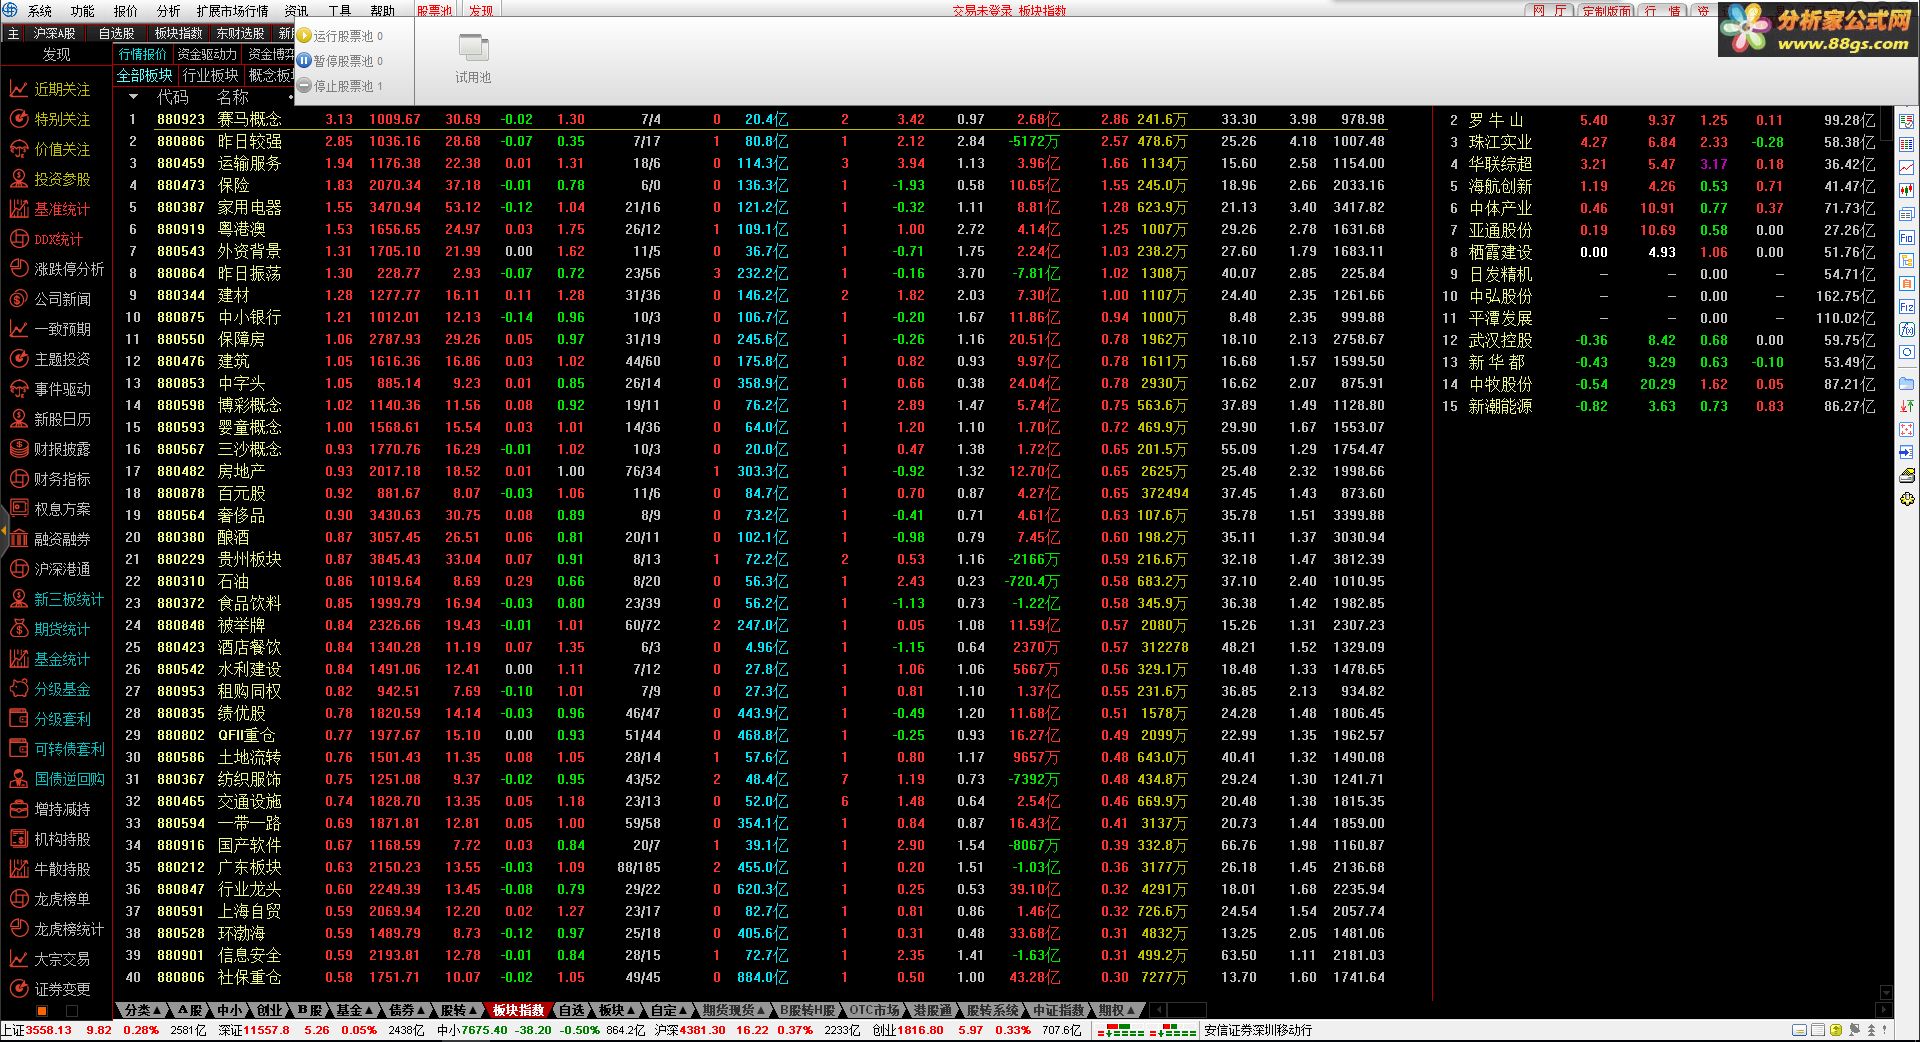Image resolution: width=1920 pixels, height=1042 pixels.
Task: Open 特别关注 sidebar item
Action: click(x=50, y=119)
